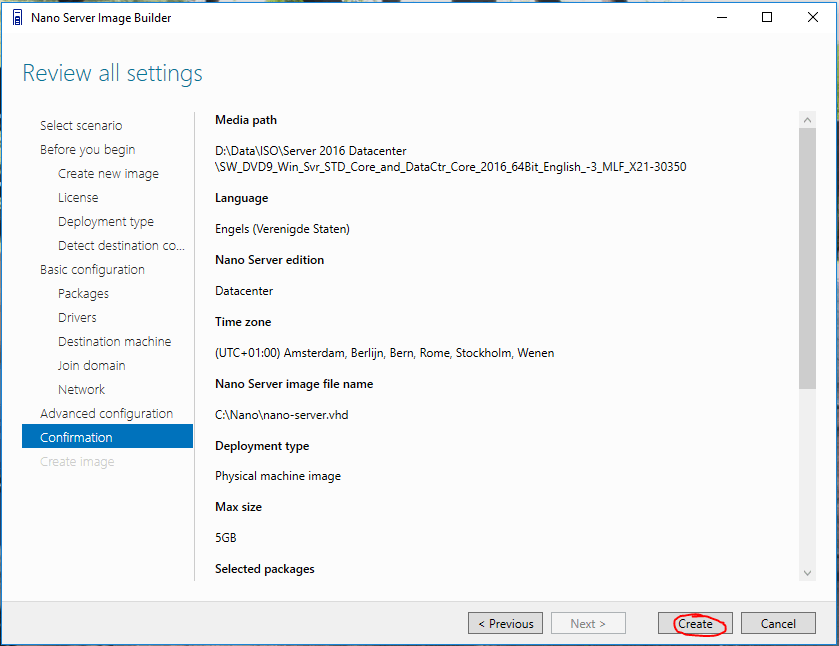
Task: Click the Deployment type heading in summary
Action: pos(262,446)
